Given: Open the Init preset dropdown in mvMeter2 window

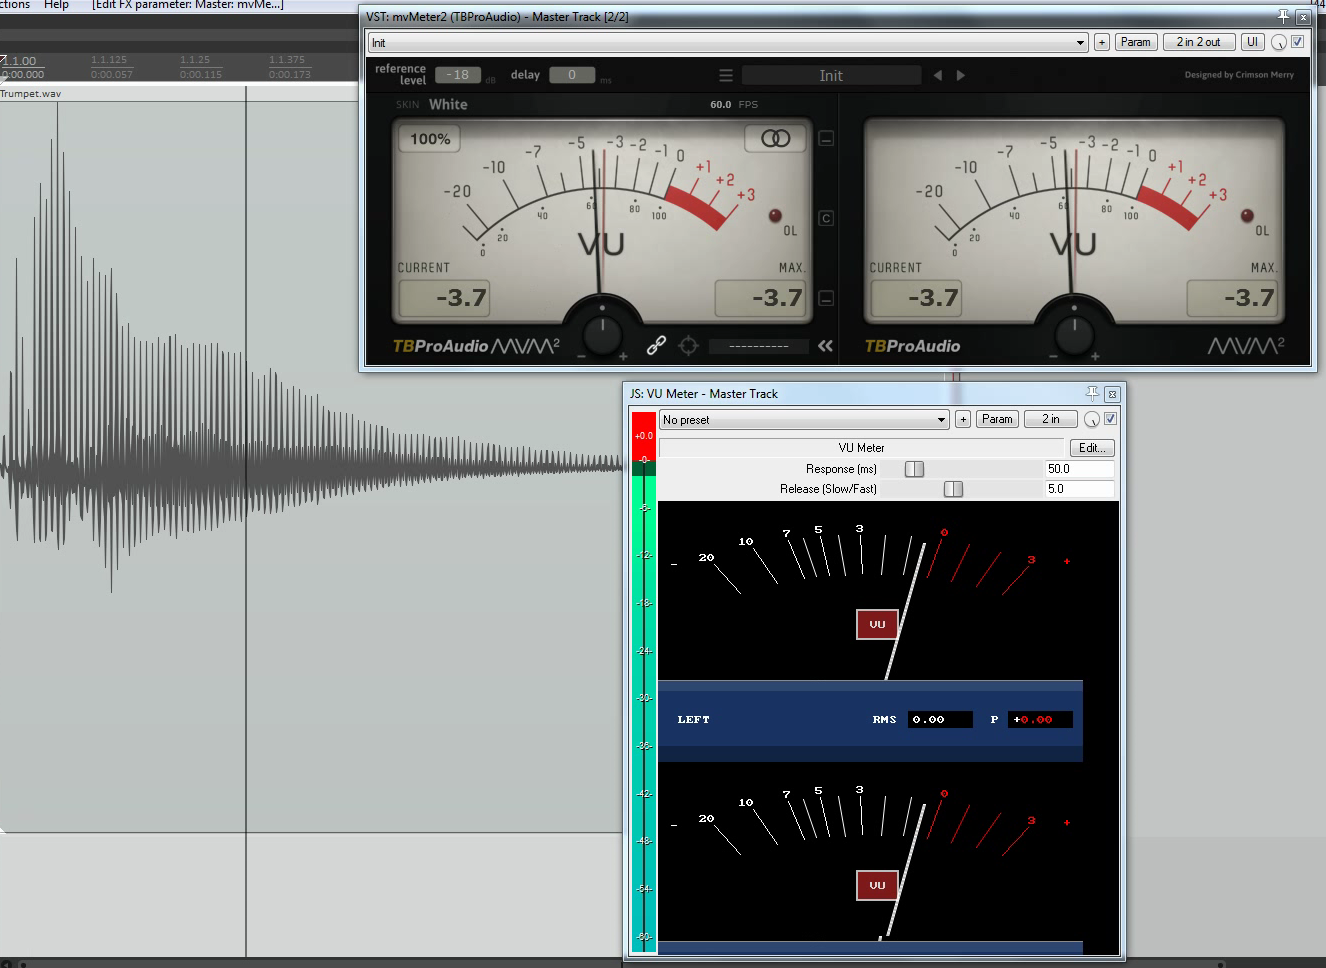Looking at the screenshot, I should click(x=728, y=42).
